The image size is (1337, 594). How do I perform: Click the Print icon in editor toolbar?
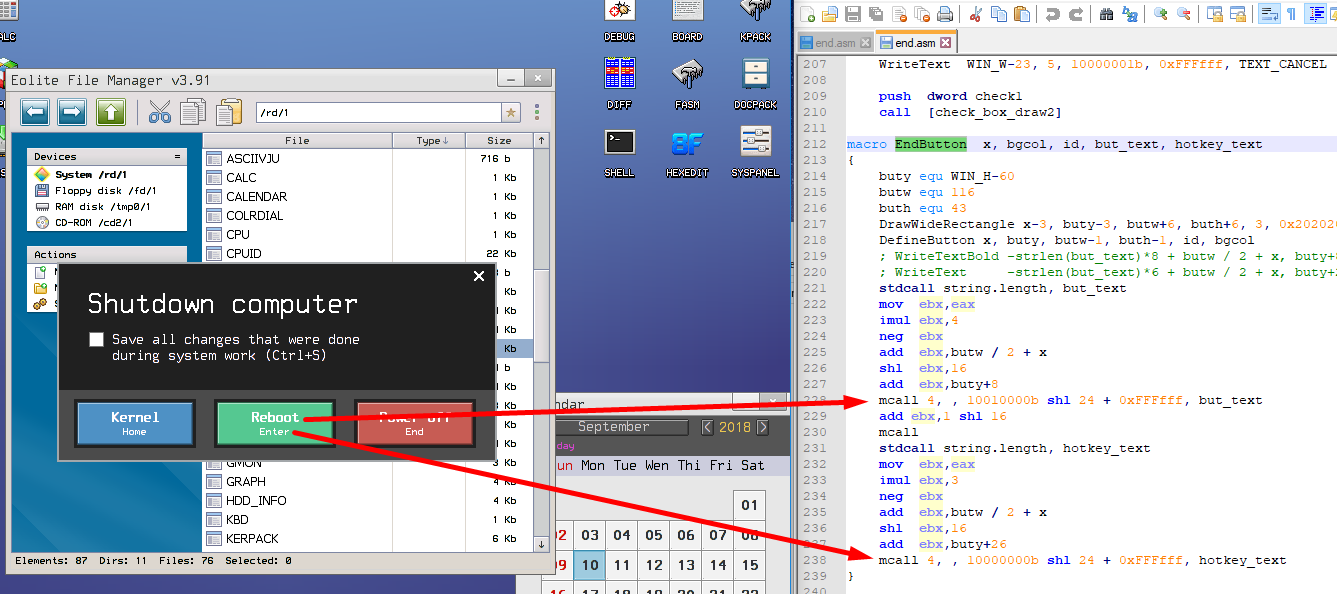(944, 14)
